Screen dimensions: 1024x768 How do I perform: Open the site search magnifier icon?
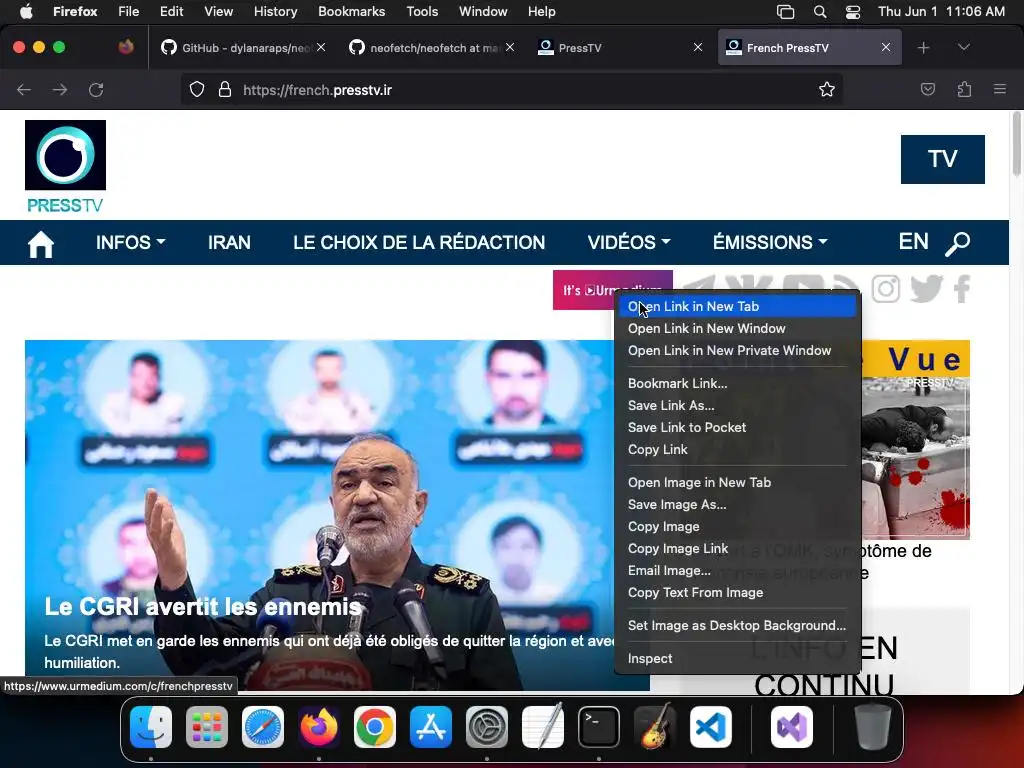pos(957,244)
